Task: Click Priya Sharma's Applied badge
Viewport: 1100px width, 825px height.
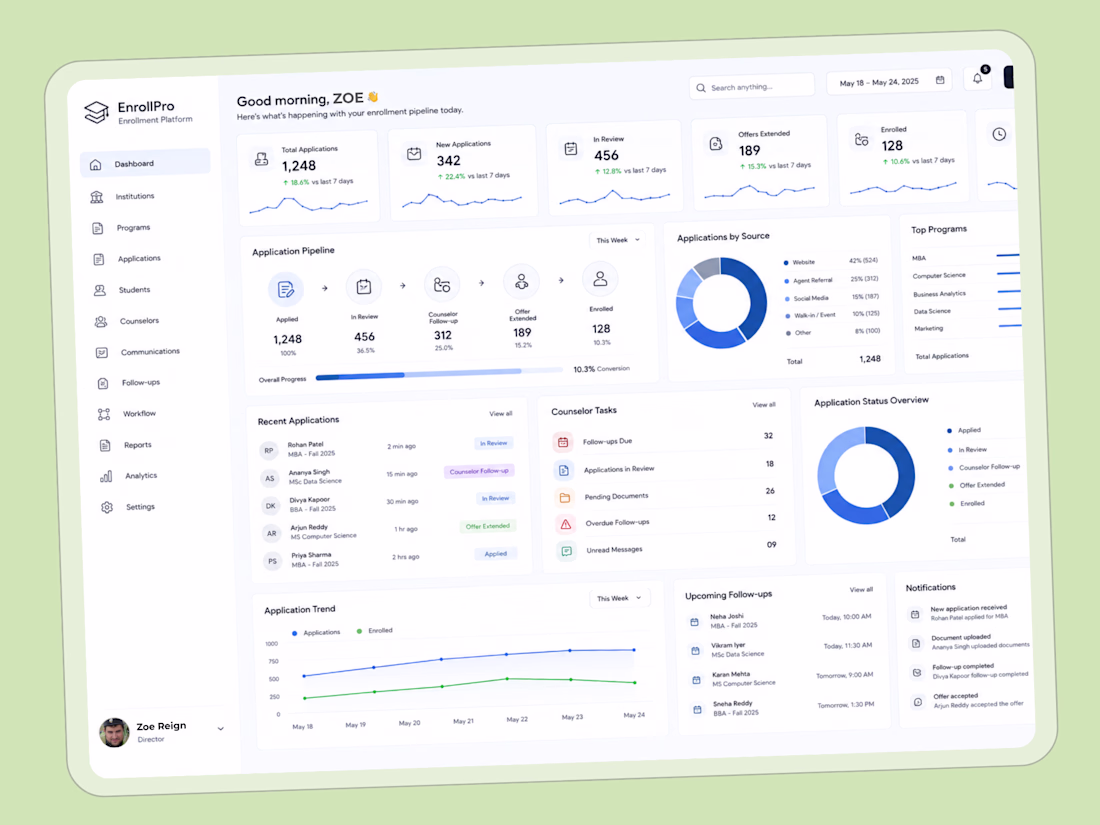Action: coord(495,554)
